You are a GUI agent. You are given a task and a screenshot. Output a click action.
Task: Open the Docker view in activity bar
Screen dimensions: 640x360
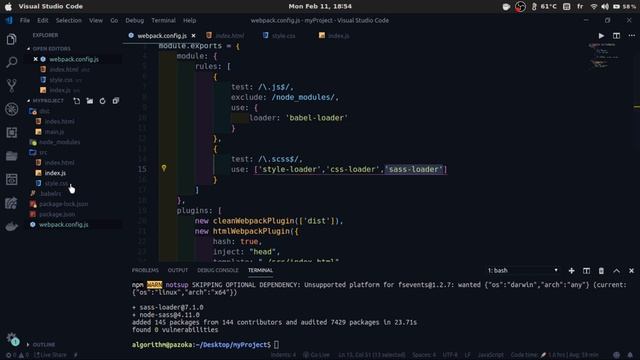[x=11, y=226]
